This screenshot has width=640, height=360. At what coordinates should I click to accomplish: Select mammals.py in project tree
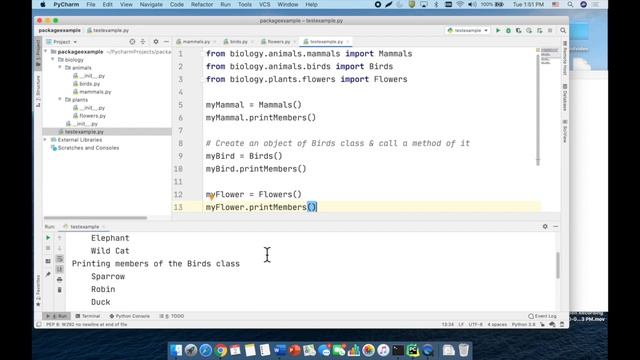point(92,92)
